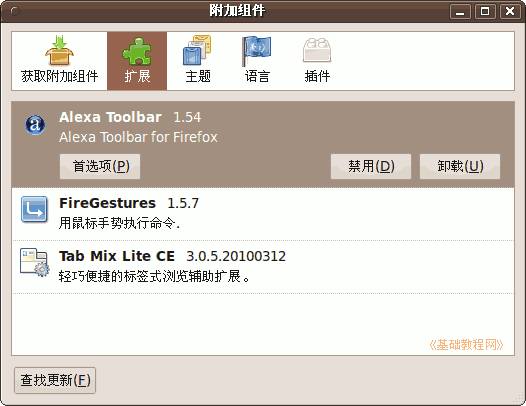Switch to the 插件 tab label
This screenshot has height=406, width=526.
coord(317,76)
